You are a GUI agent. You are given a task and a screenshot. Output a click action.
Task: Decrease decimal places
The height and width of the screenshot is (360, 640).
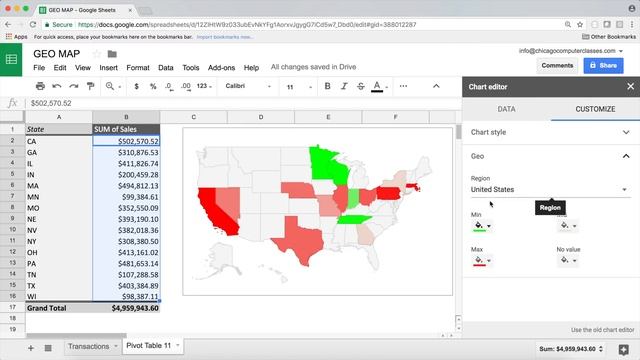click(x=169, y=87)
